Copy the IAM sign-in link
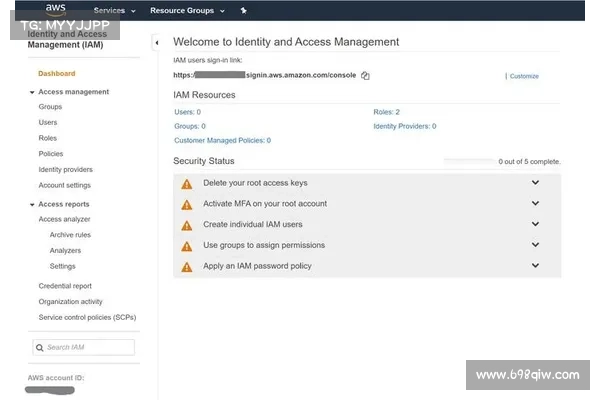 click(365, 76)
